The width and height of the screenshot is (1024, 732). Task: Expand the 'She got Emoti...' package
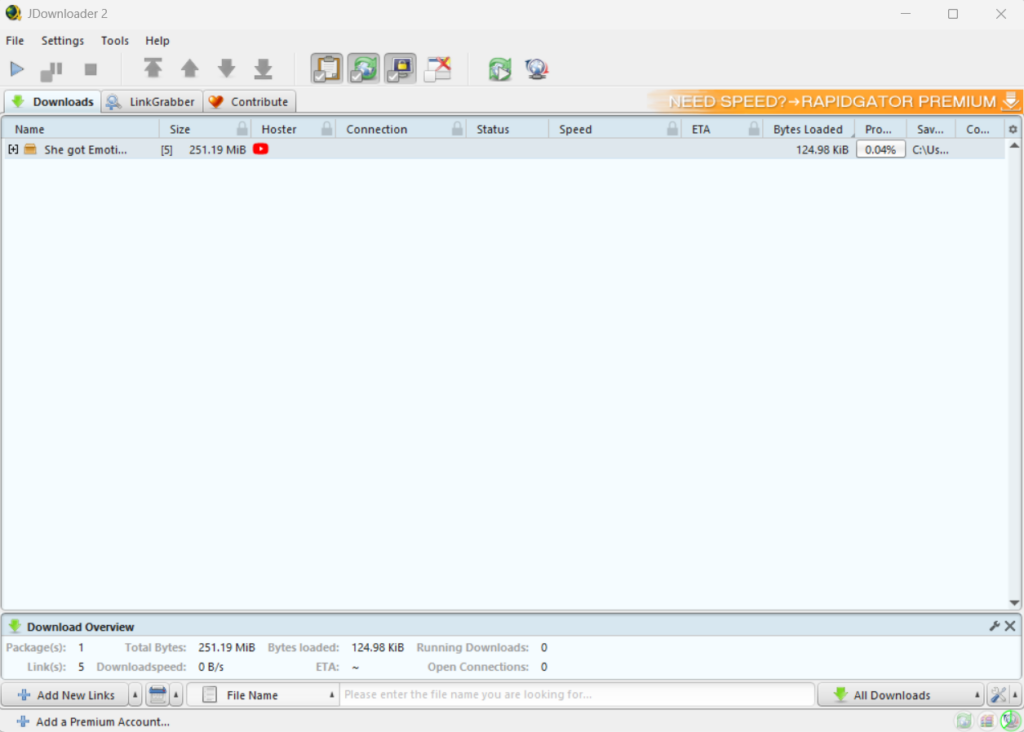tap(13, 149)
